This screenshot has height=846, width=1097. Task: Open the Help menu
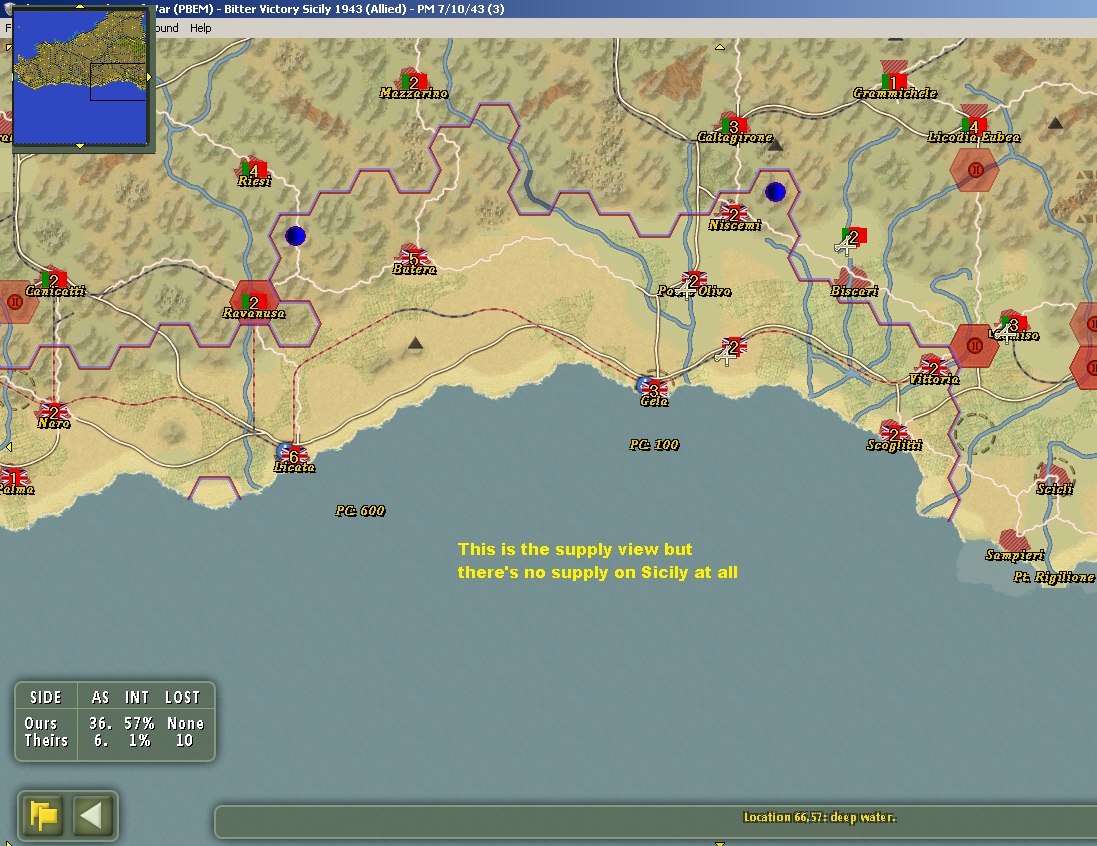200,28
